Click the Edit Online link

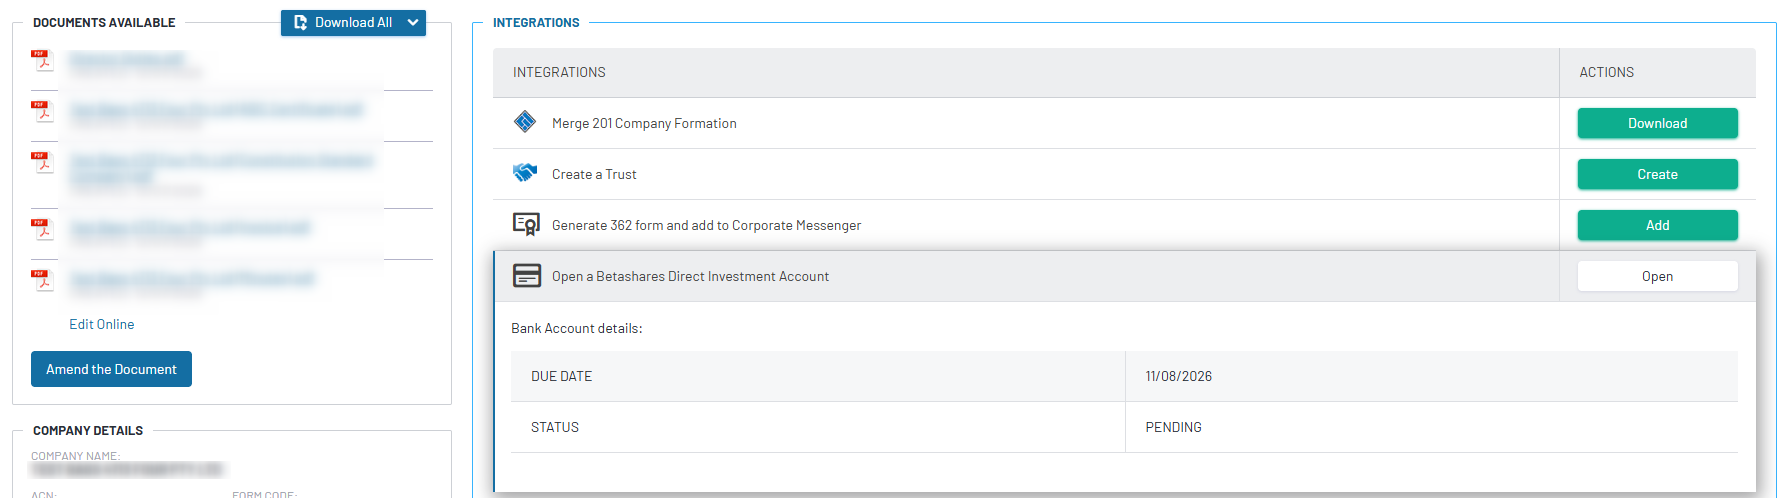pyautogui.click(x=101, y=324)
